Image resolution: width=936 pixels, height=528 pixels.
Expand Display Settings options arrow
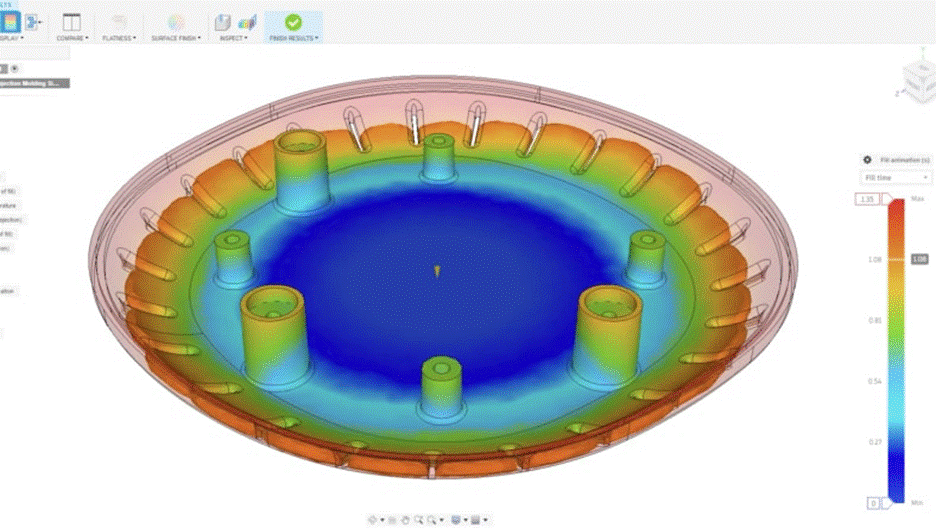click(x=464, y=520)
